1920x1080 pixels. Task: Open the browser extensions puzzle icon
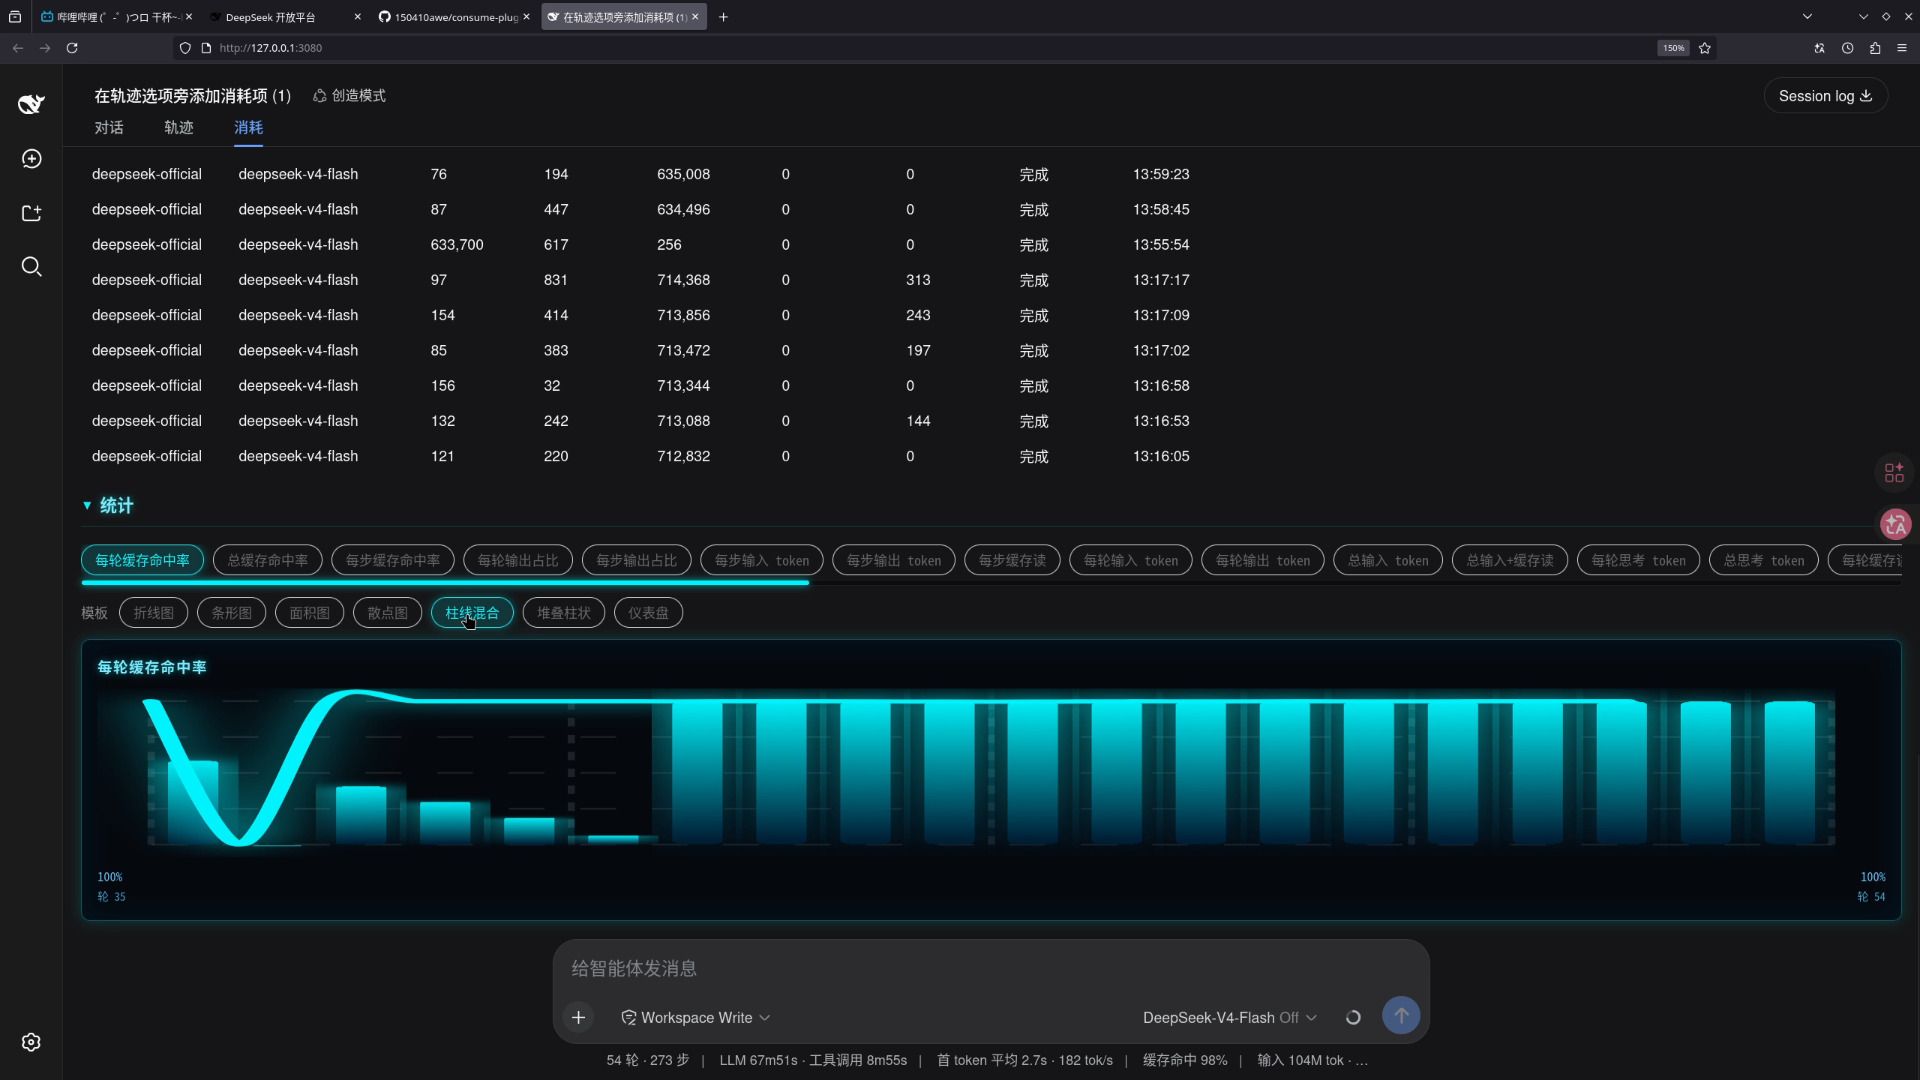(1875, 48)
